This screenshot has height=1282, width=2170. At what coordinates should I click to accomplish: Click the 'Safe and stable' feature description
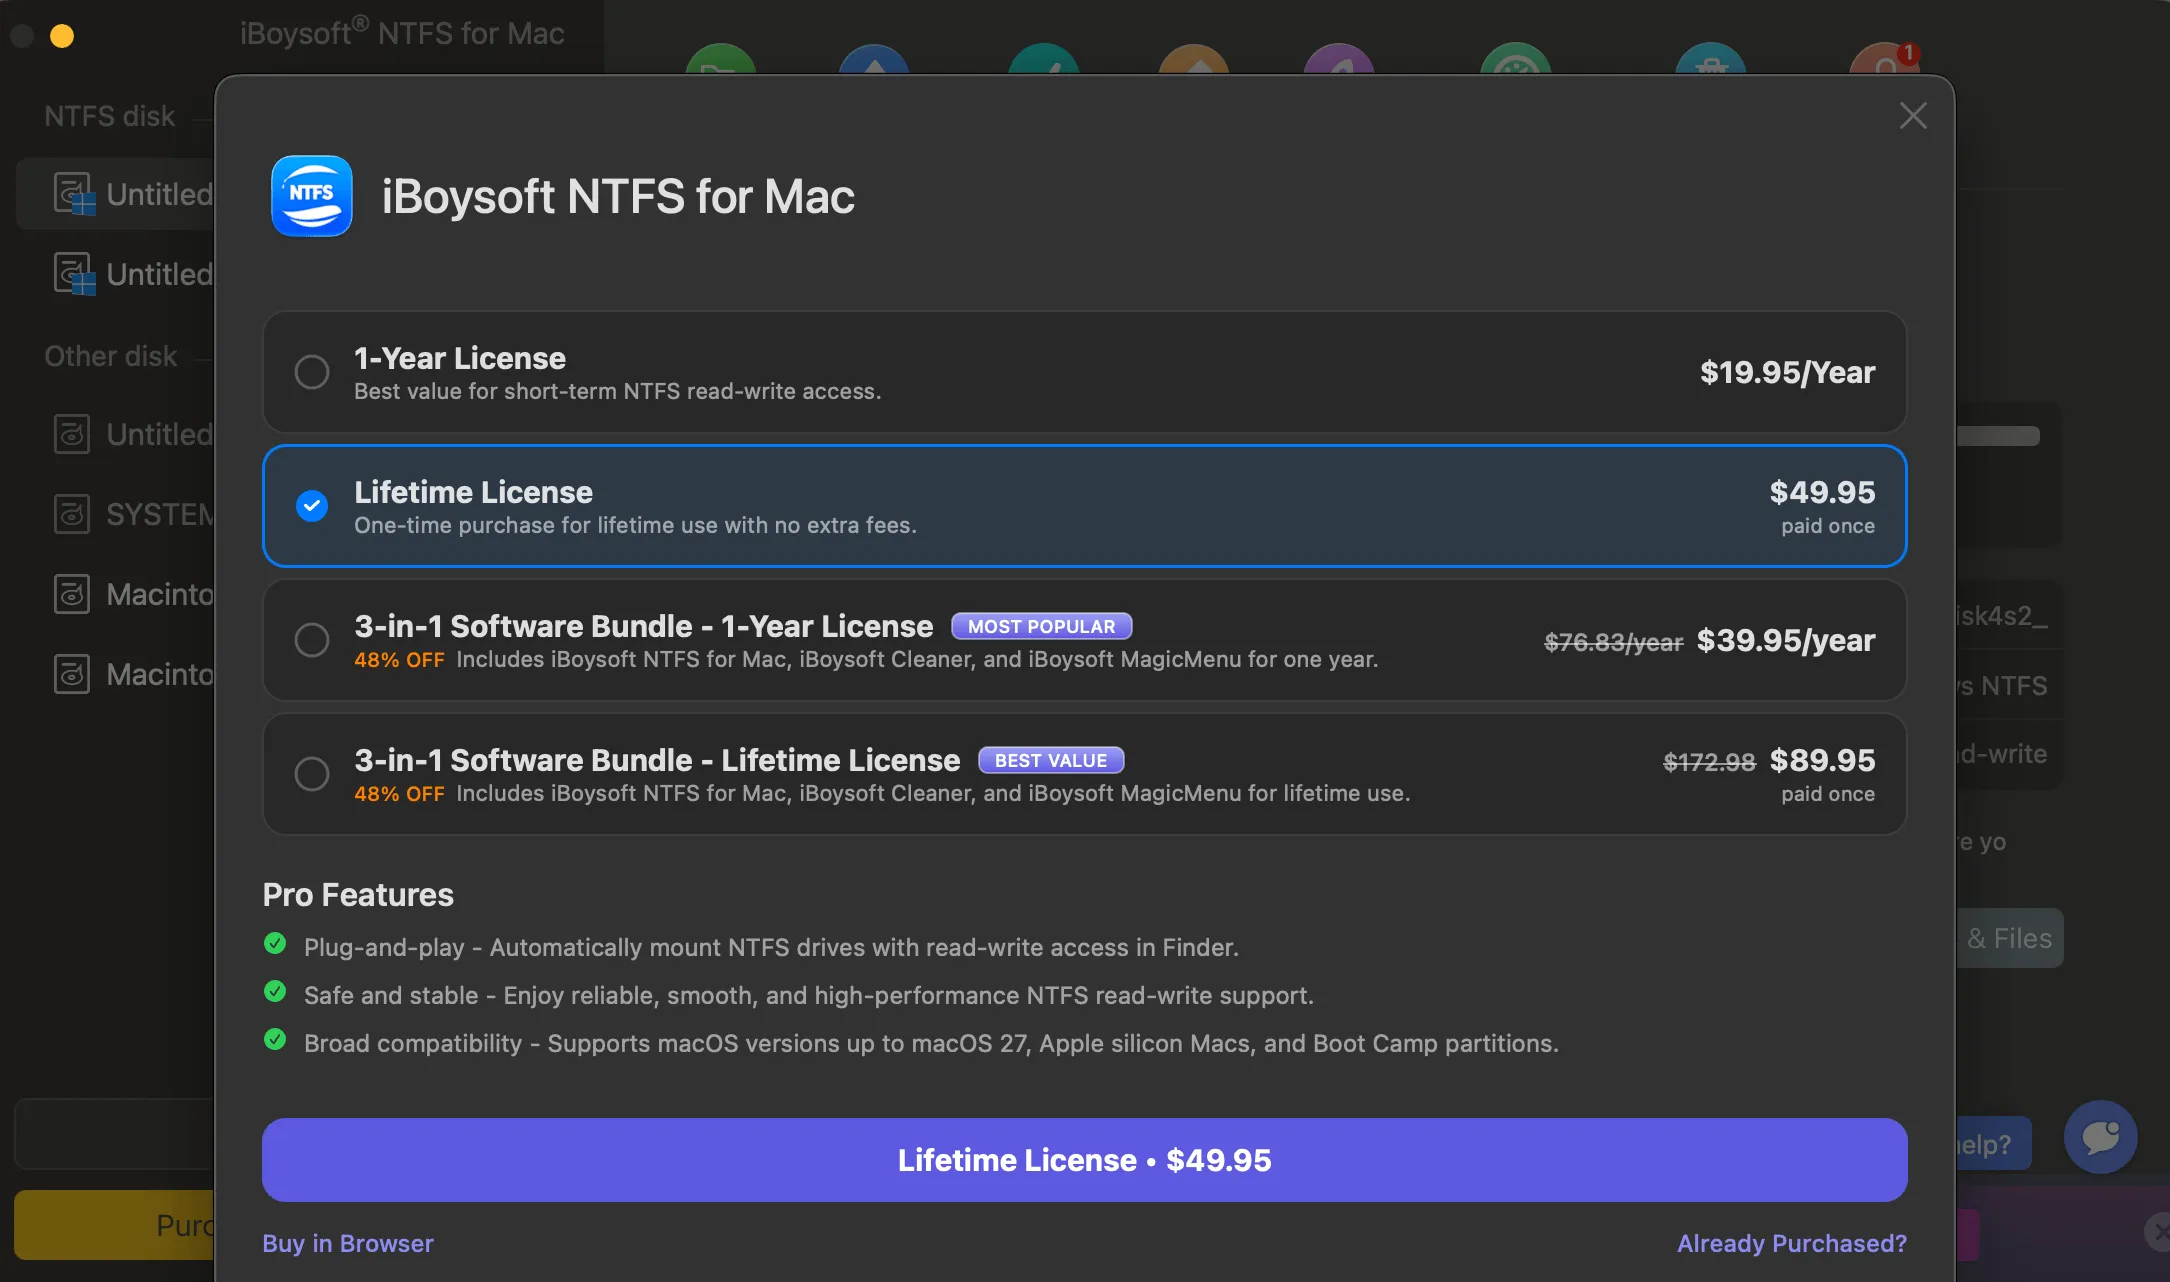[x=808, y=996]
